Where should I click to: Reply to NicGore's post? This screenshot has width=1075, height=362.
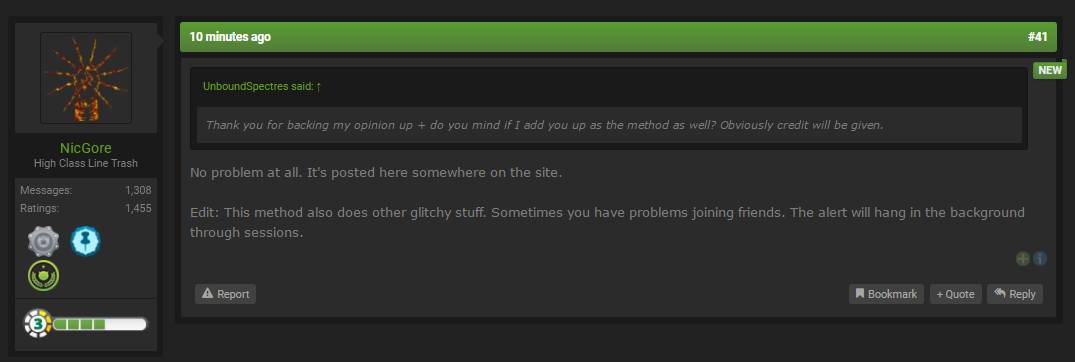tap(1015, 294)
